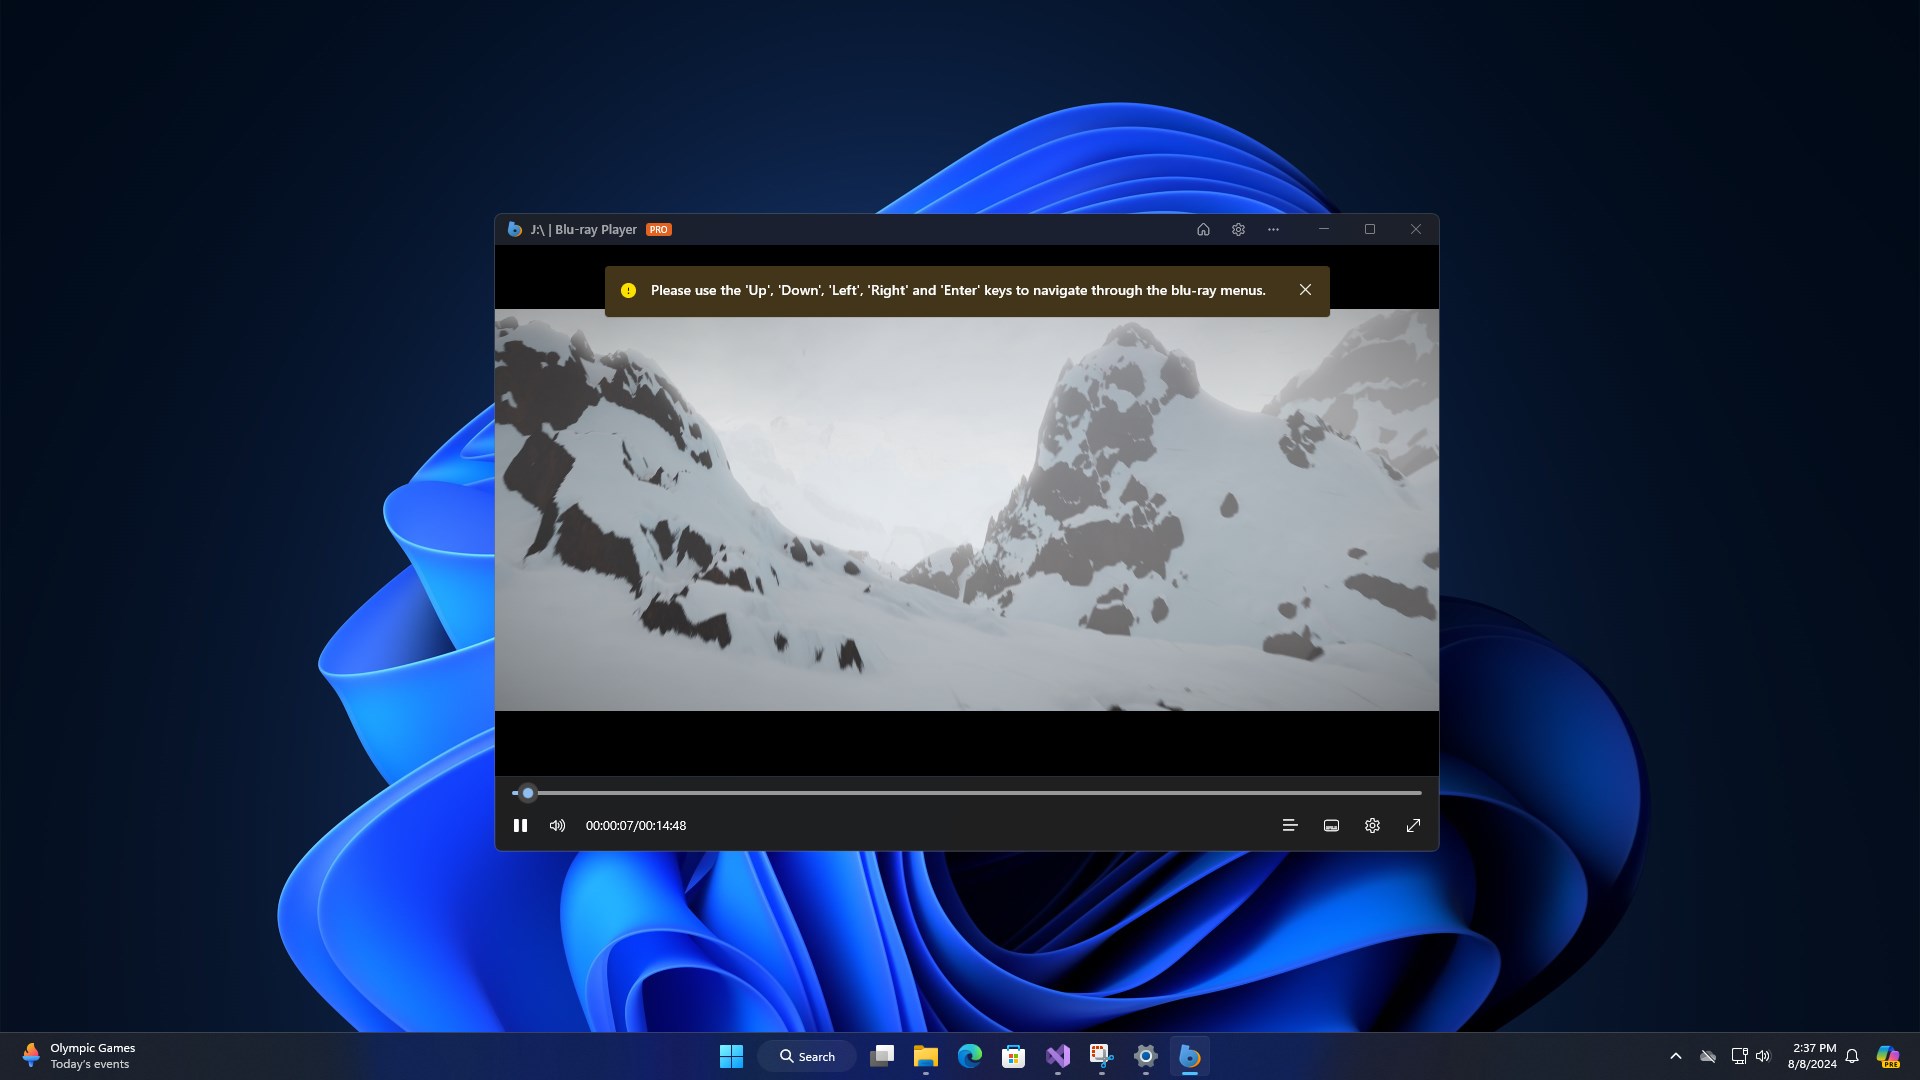The width and height of the screenshot is (1920, 1080).
Task: Pause the Blu-ray video playback
Action: [x=520, y=825]
